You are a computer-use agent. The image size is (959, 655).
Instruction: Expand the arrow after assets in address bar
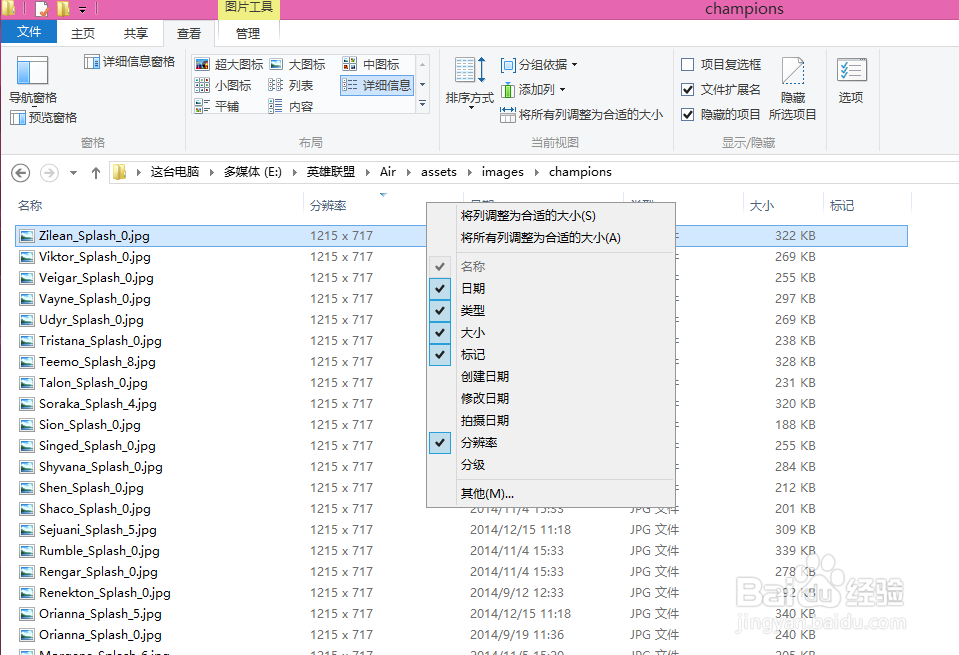[469, 172]
